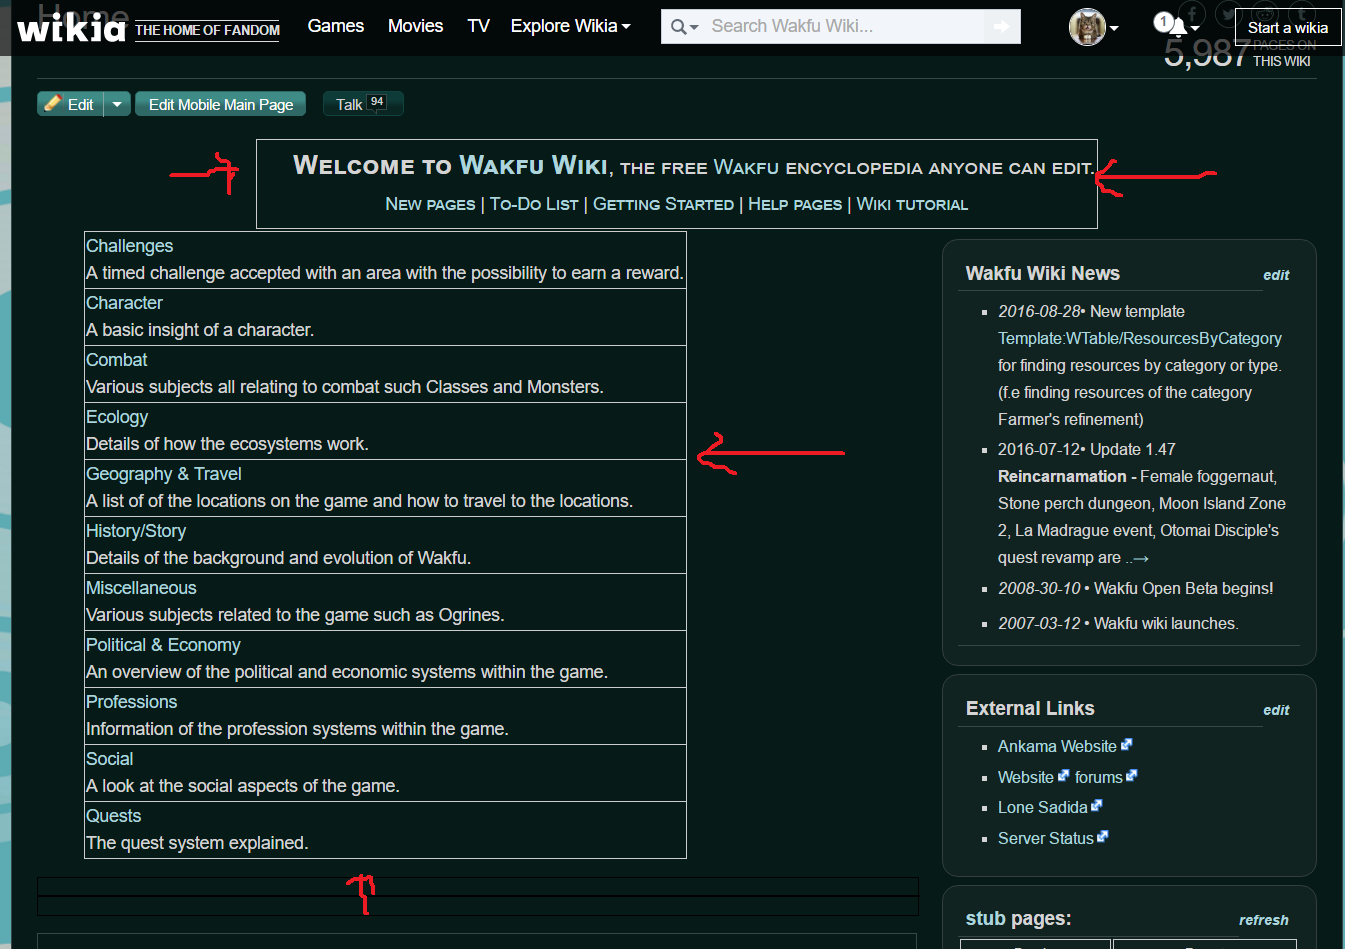This screenshot has width=1345, height=949.
Task: Click edit on Wakfu Wiki News
Action: (x=1275, y=275)
